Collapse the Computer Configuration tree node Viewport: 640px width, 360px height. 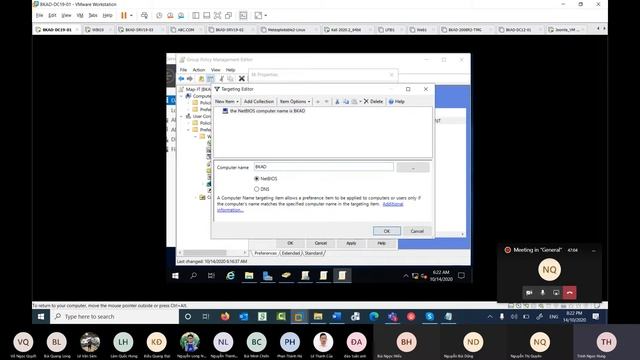[182, 96]
